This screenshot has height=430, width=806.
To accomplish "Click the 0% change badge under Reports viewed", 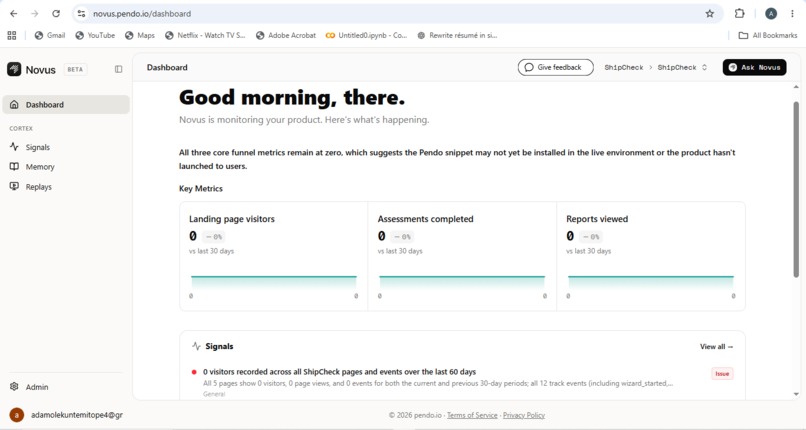I will point(591,237).
